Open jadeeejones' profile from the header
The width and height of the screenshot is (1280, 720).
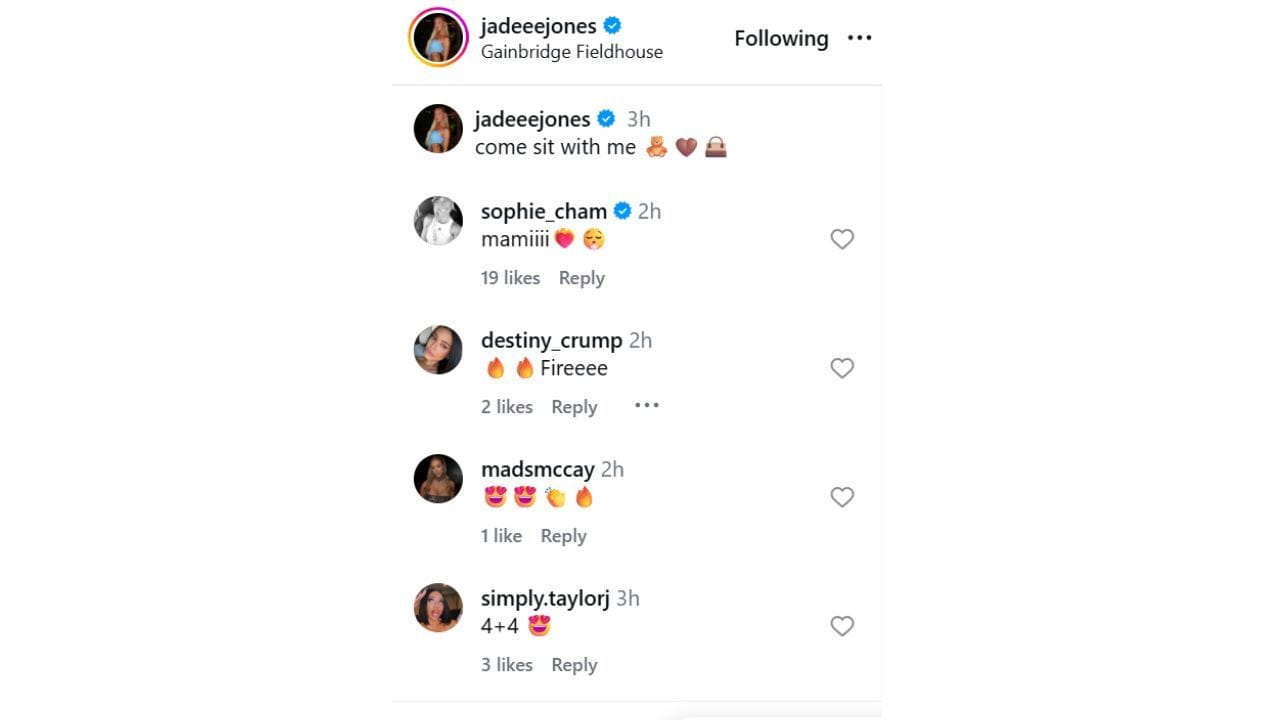[x=540, y=25]
